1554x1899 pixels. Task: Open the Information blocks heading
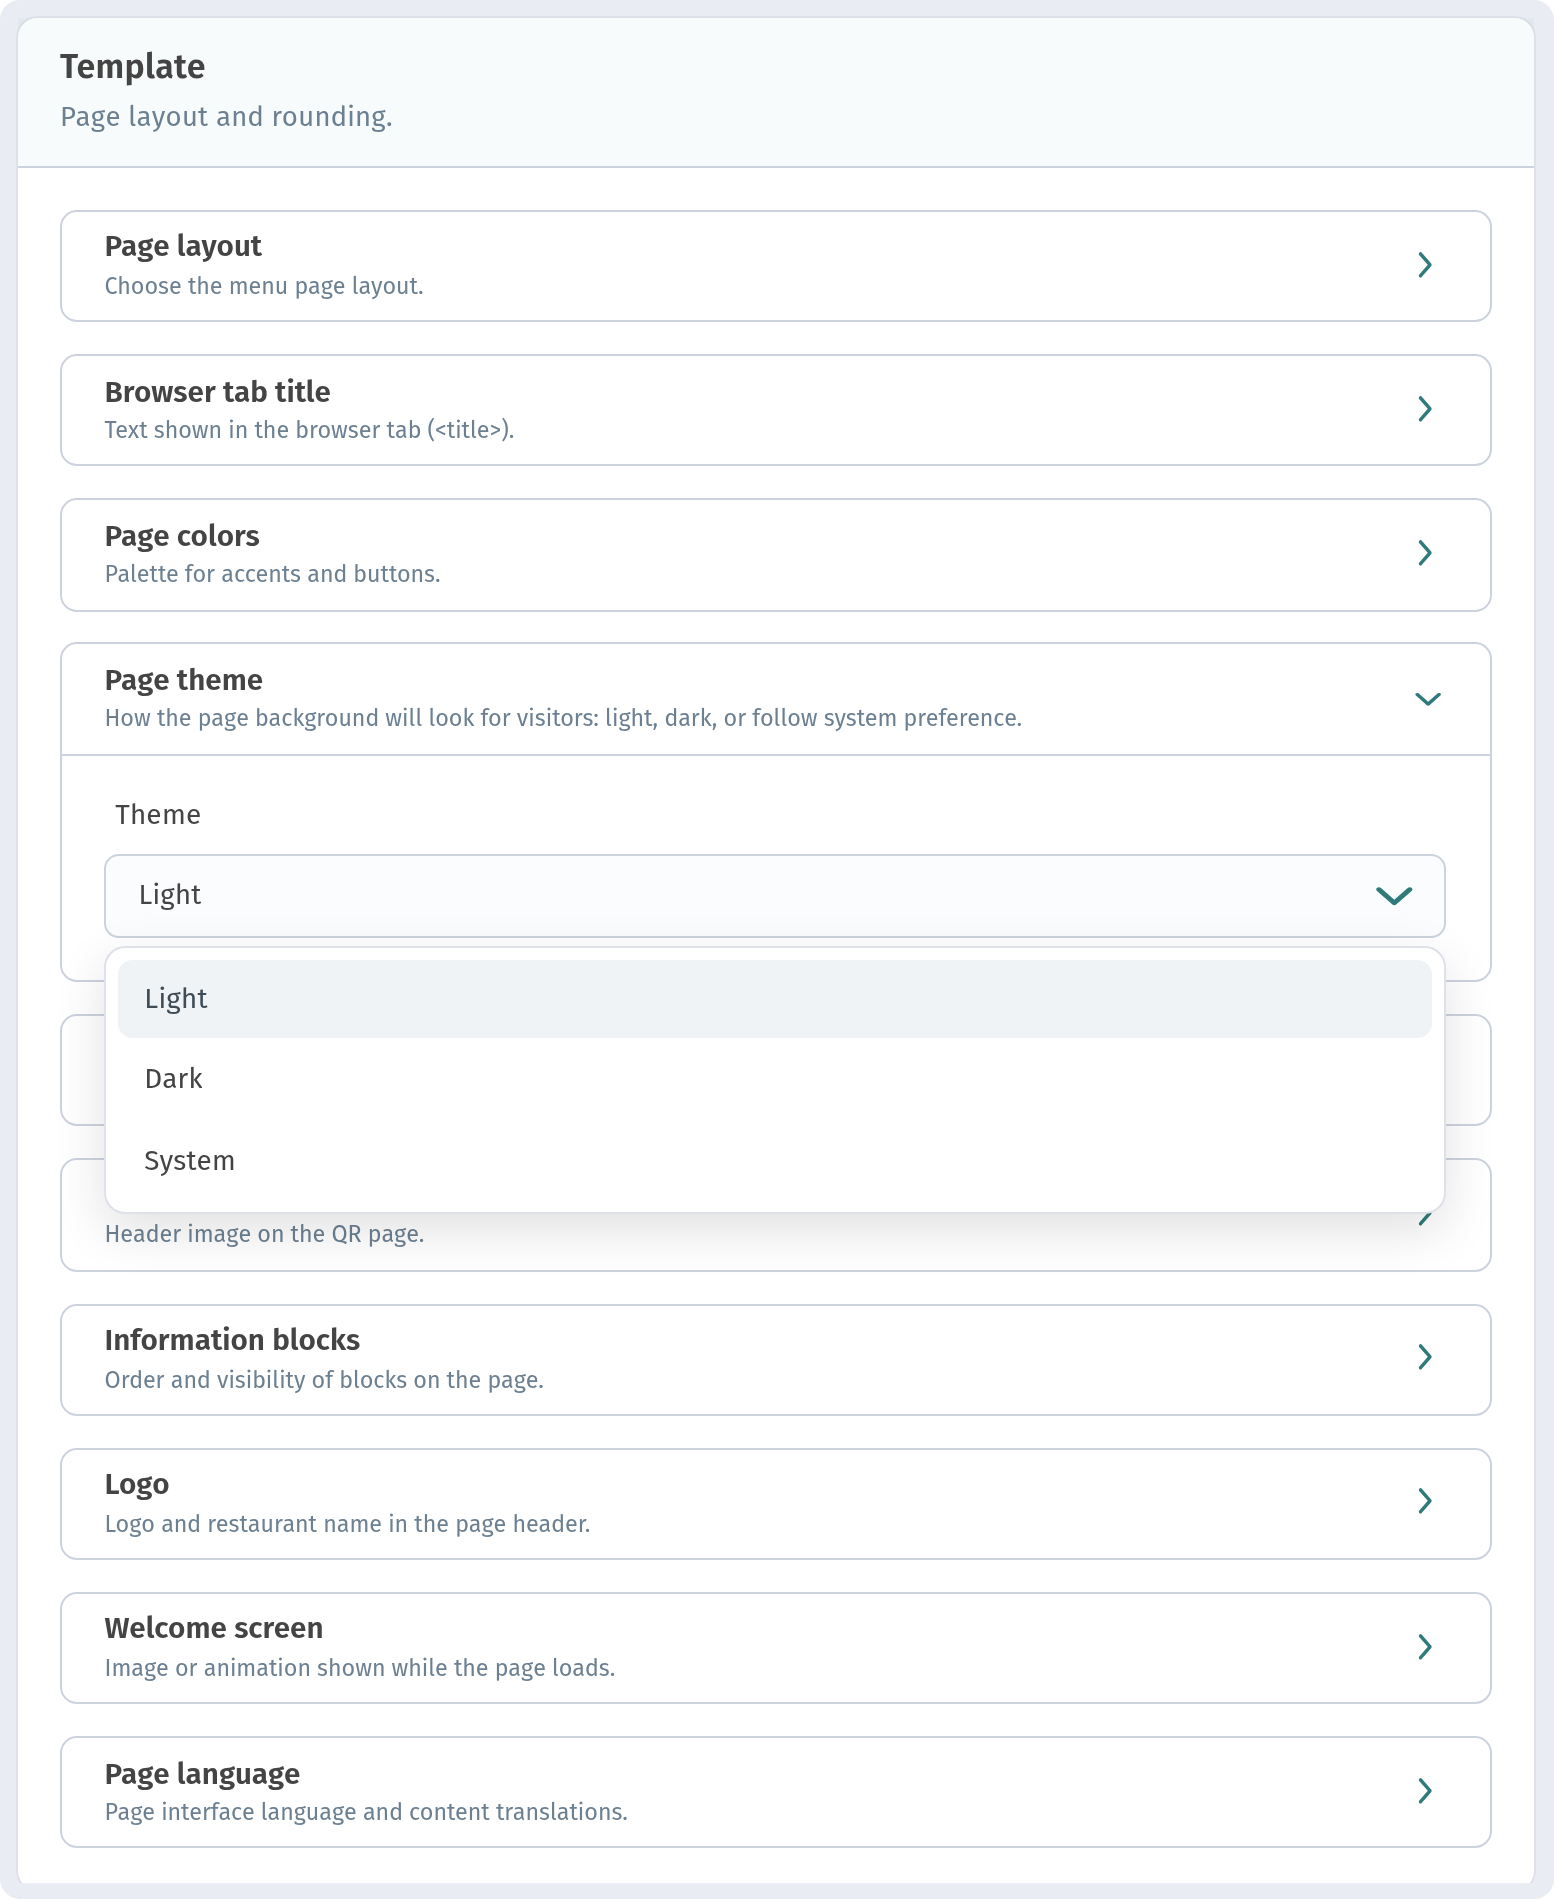[x=232, y=1340]
